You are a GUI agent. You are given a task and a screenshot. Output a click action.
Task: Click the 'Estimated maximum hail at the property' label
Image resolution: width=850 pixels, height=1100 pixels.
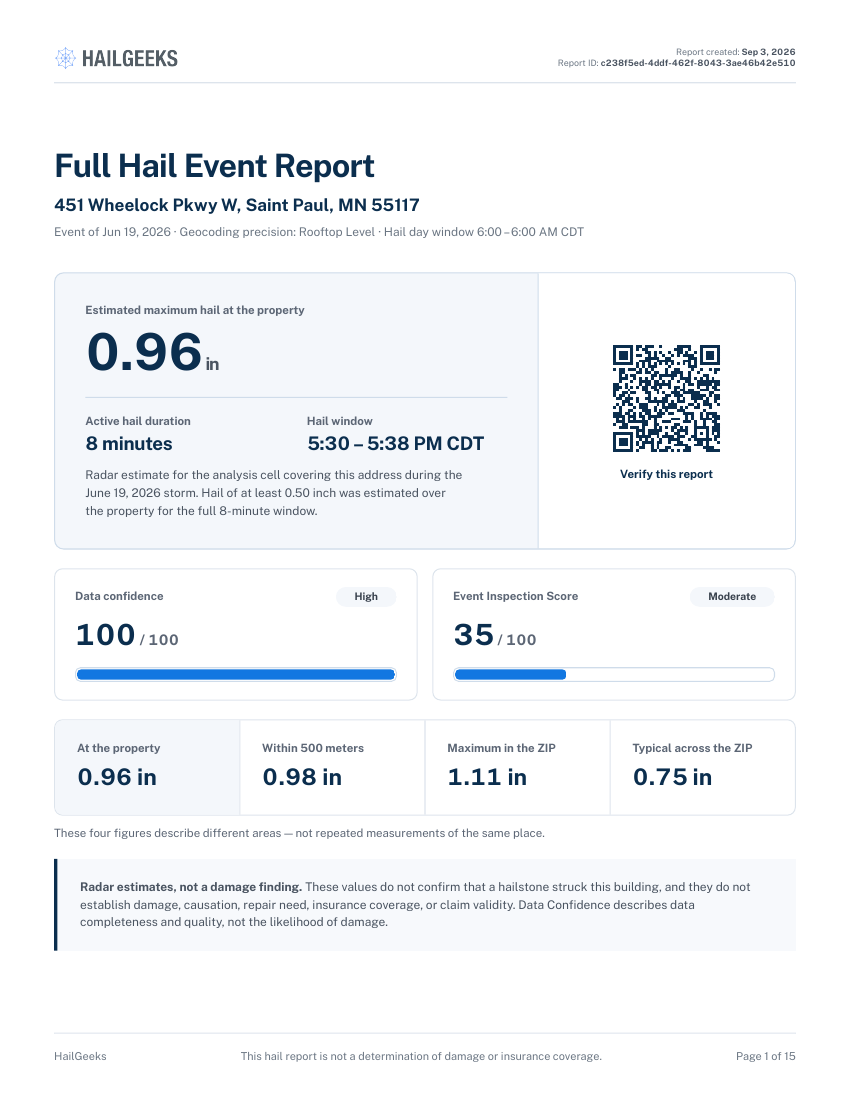[x=195, y=310]
